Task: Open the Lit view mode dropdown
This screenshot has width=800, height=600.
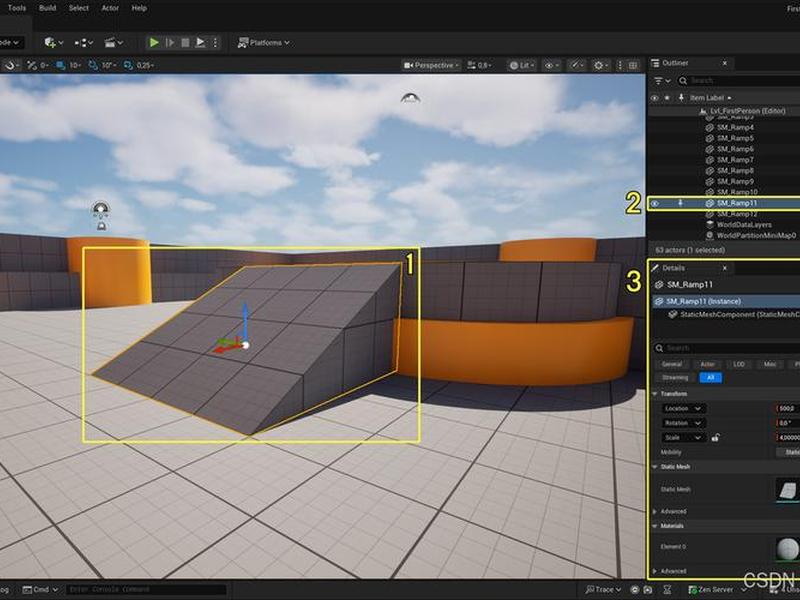Action: coord(522,65)
